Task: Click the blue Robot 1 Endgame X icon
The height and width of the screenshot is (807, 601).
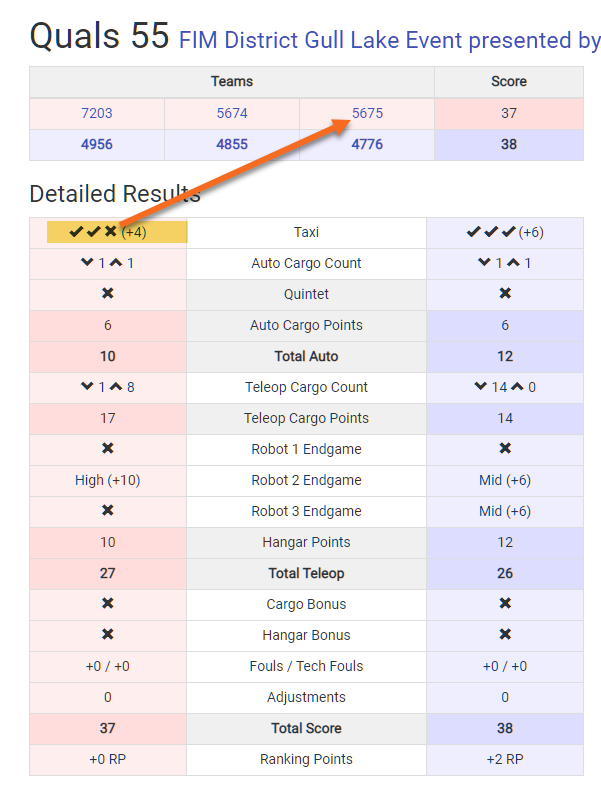Action: tap(505, 448)
